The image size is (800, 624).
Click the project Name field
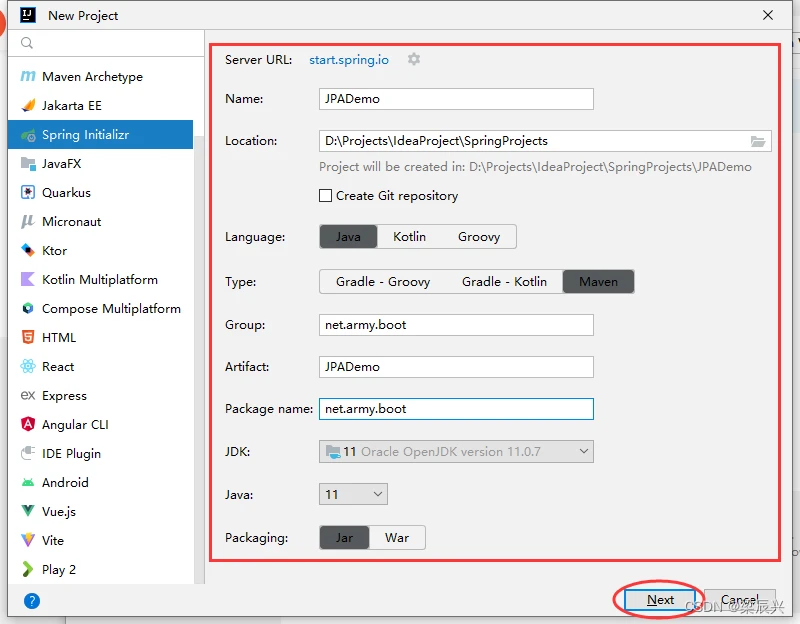456,99
